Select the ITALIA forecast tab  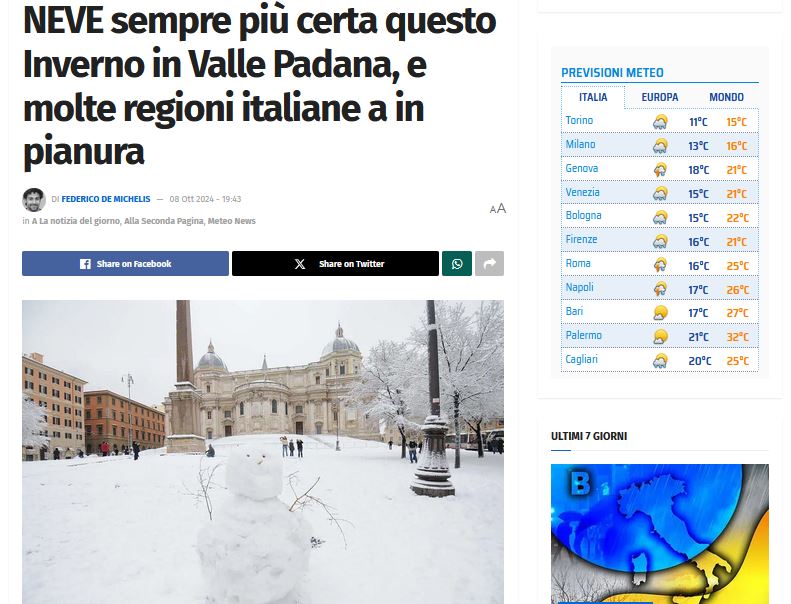[x=593, y=97]
